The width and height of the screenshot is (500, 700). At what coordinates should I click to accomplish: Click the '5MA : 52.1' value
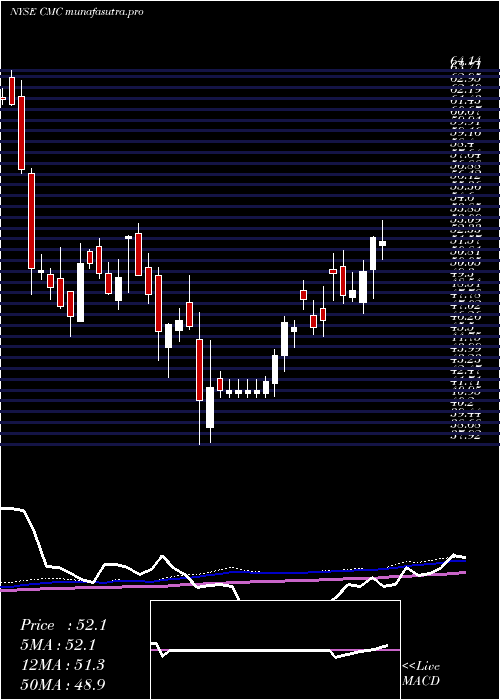[60, 645]
